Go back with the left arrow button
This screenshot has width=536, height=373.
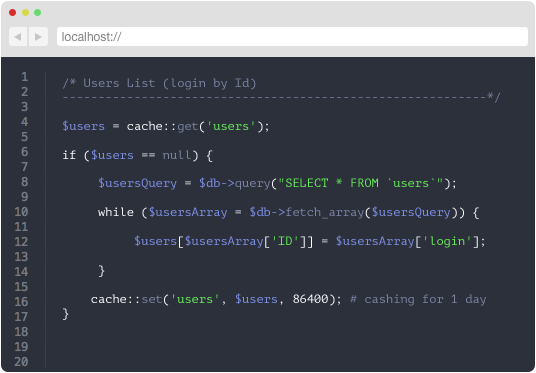[x=18, y=37]
